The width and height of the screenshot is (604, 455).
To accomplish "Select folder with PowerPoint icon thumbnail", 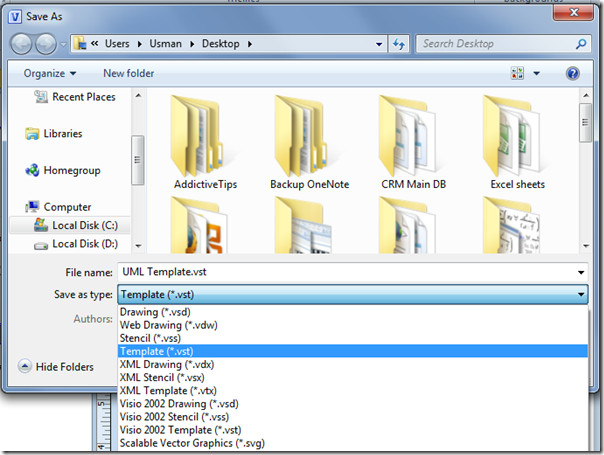I will click(x=200, y=225).
